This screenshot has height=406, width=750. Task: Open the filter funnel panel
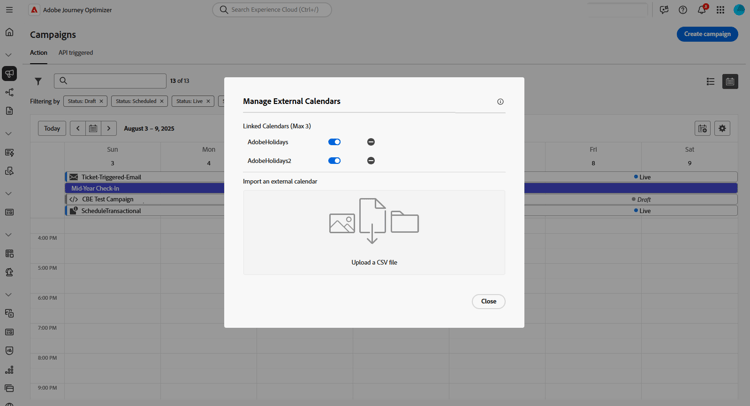click(x=38, y=81)
